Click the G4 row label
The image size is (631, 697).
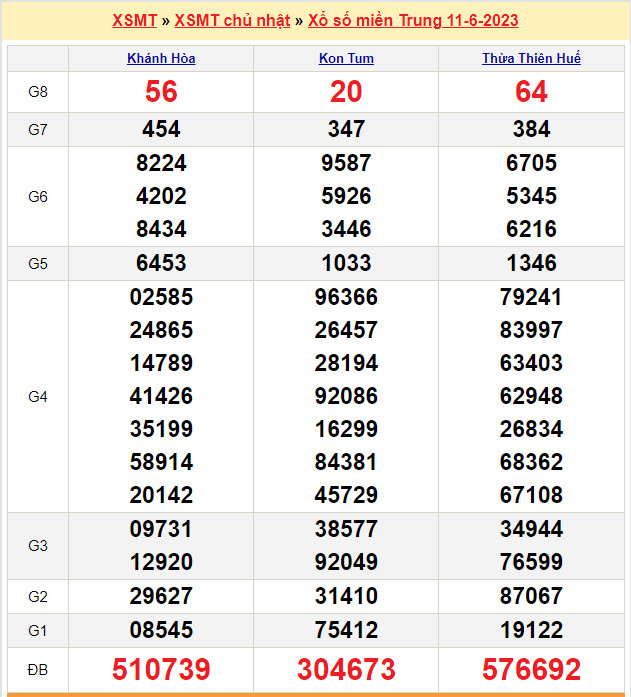[38, 397]
